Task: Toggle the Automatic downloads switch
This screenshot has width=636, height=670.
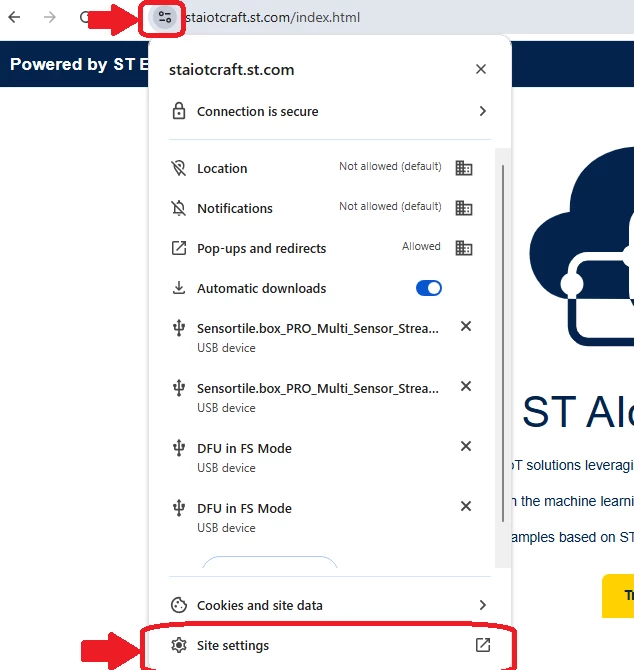Action: 429,288
